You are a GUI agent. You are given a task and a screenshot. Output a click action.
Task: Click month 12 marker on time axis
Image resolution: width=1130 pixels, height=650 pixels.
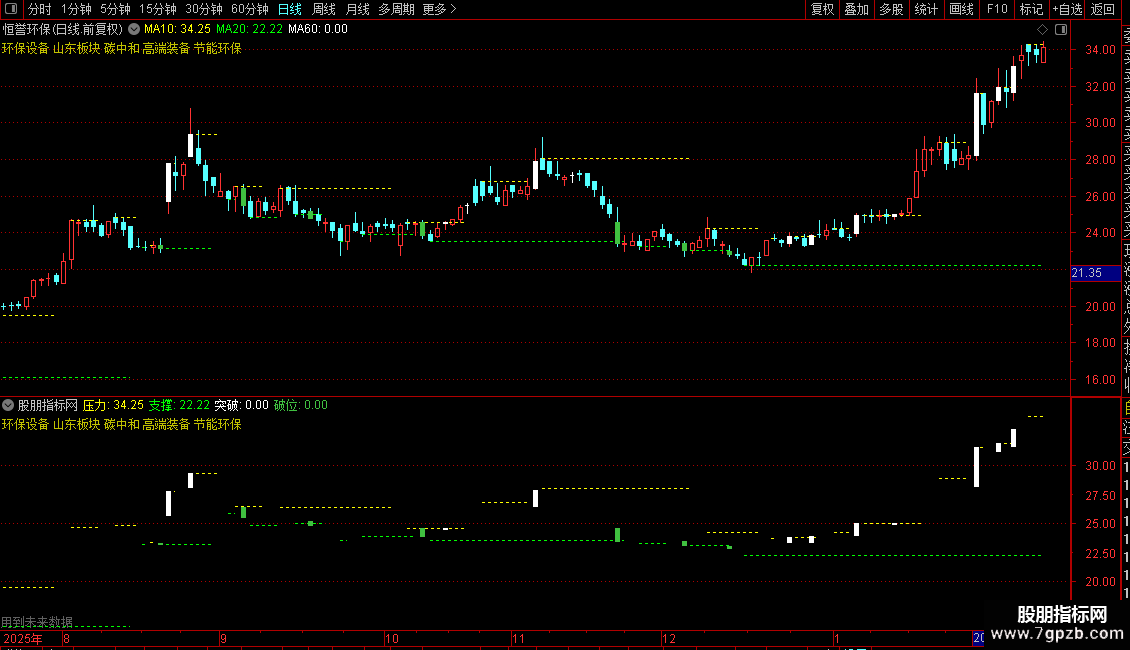pos(669,639)
